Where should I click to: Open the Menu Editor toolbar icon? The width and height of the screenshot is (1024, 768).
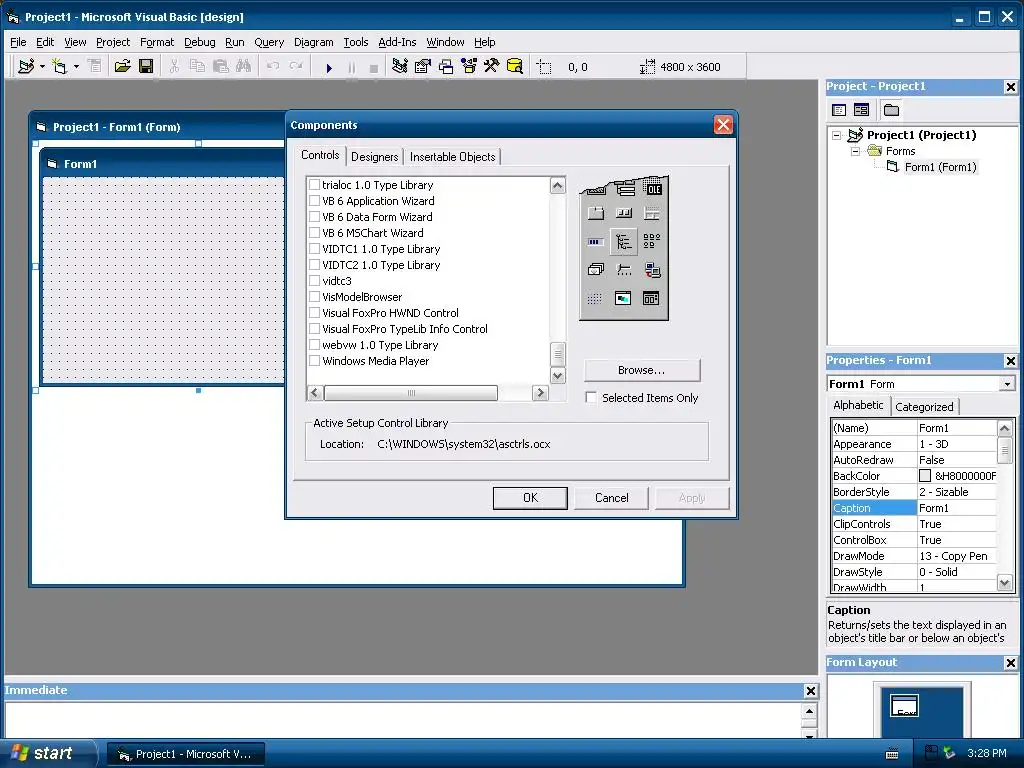(x=95, y=67)
